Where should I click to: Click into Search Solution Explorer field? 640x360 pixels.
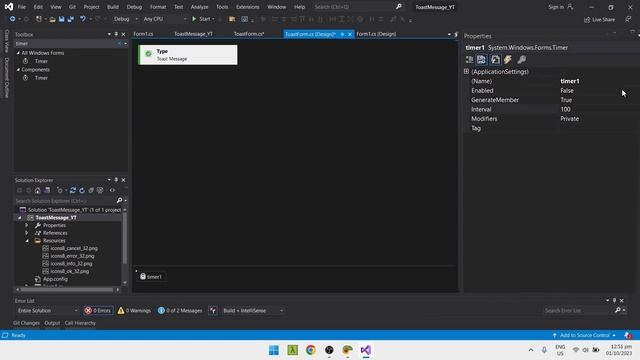click(65, 200)
